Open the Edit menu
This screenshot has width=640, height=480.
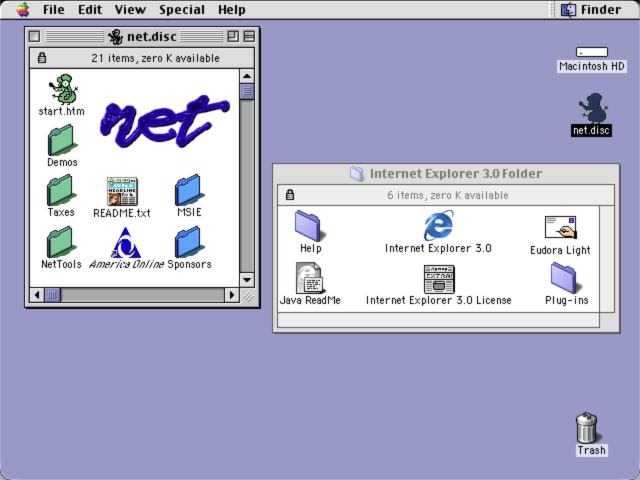coord(90,9)
